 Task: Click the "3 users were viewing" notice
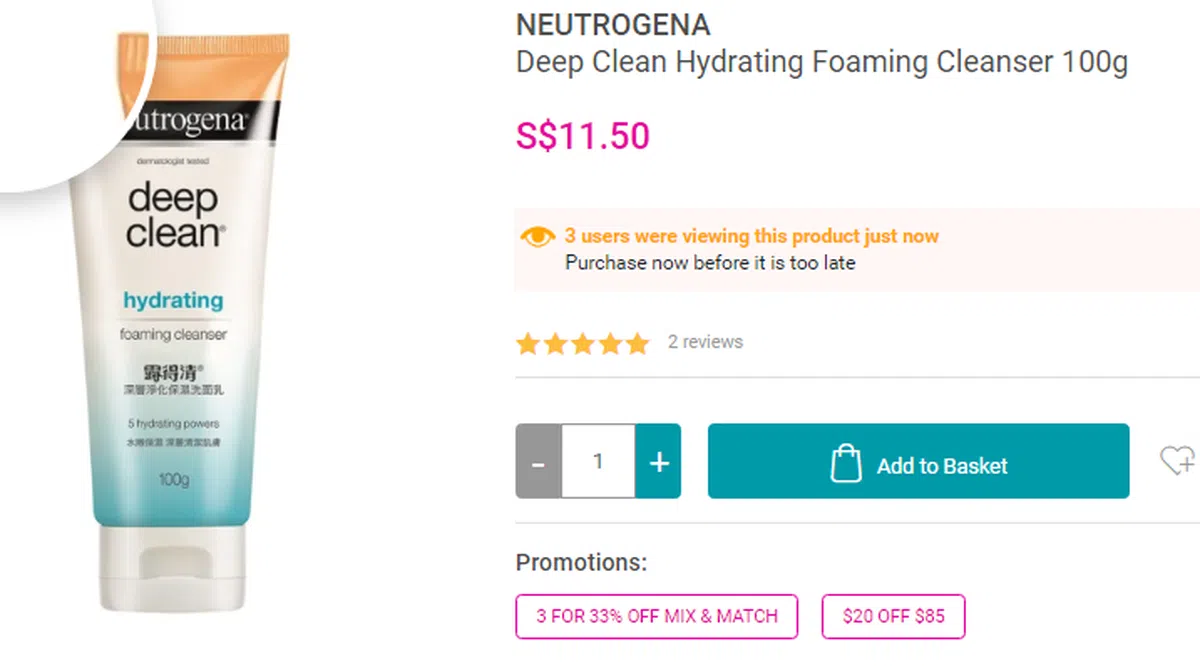click(x=751, y=237)
